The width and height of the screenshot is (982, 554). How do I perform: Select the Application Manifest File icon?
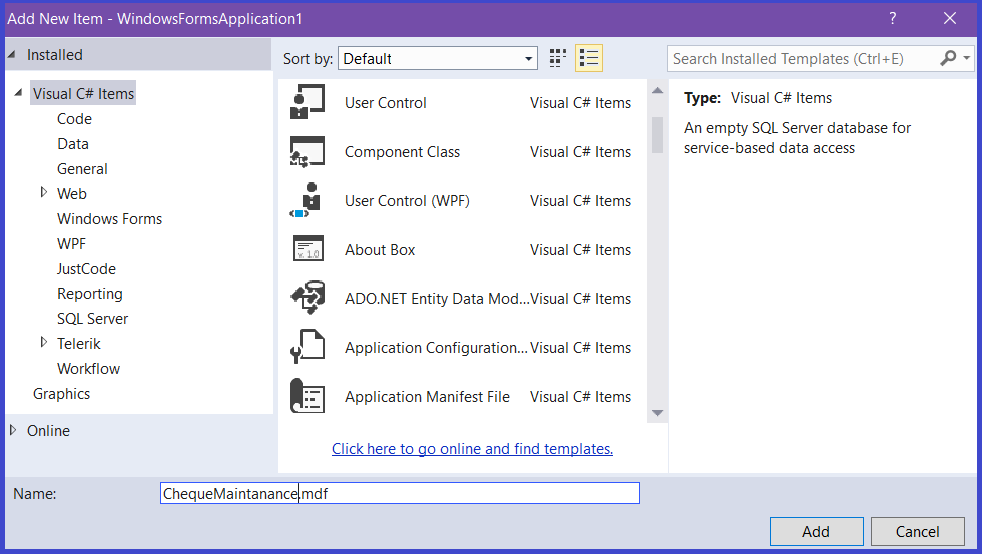tap(307, 397)
